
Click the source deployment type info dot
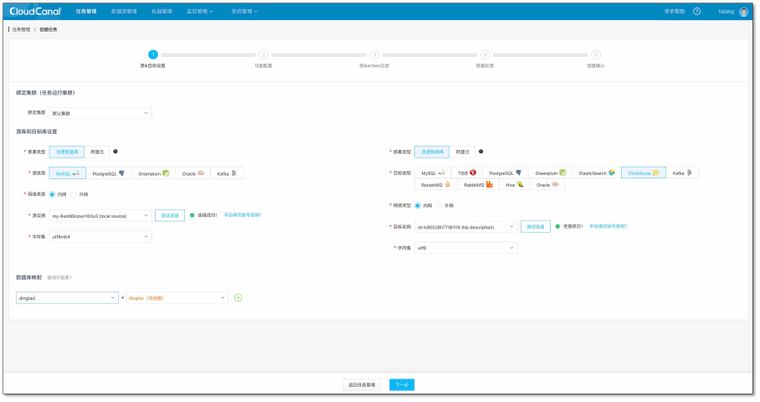(x=115, y=151)
